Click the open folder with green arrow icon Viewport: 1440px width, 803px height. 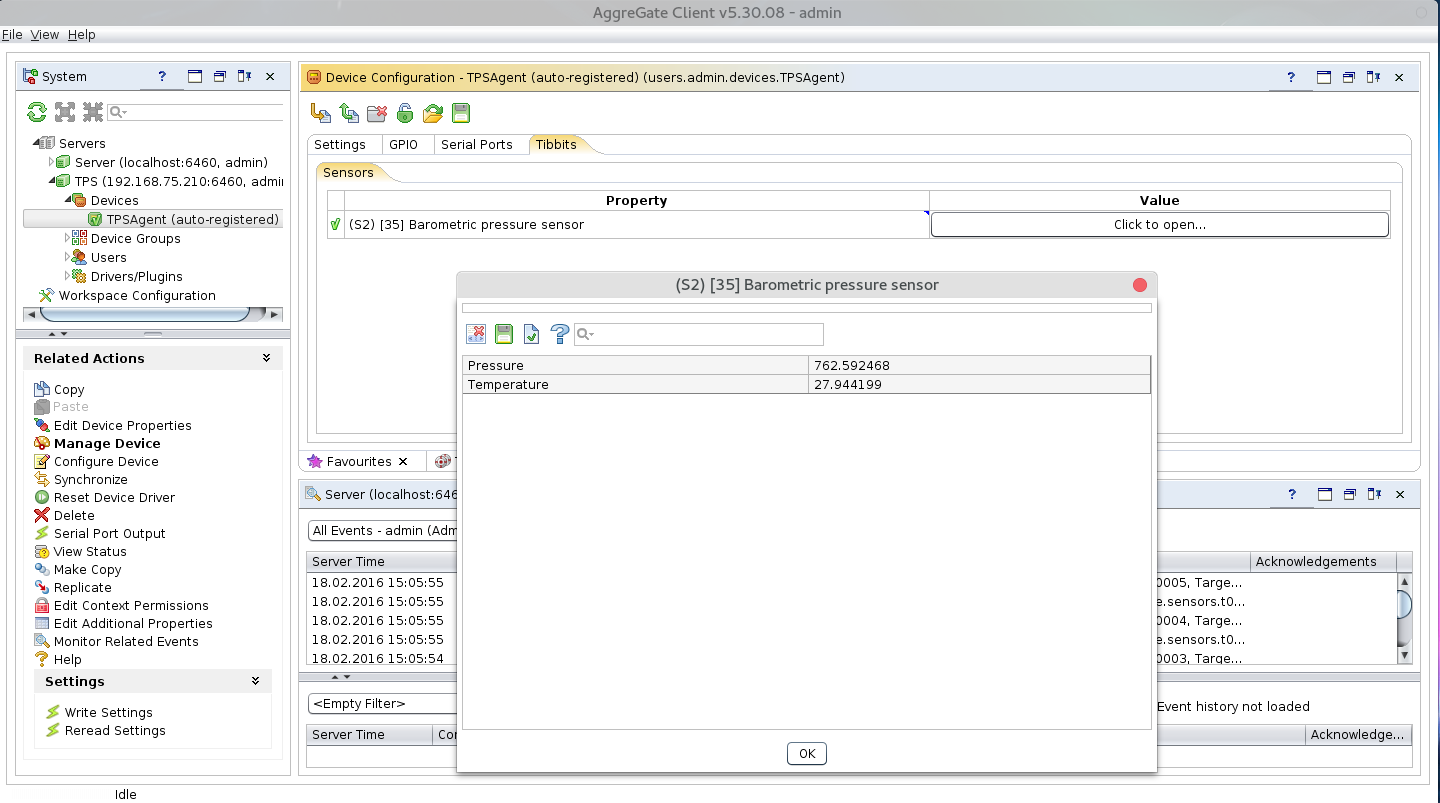[433, 113]
